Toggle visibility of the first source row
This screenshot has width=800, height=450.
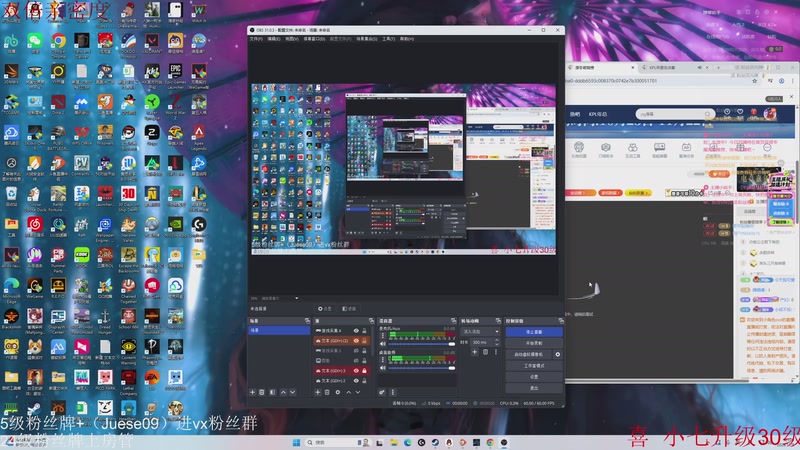coord(356,331)
